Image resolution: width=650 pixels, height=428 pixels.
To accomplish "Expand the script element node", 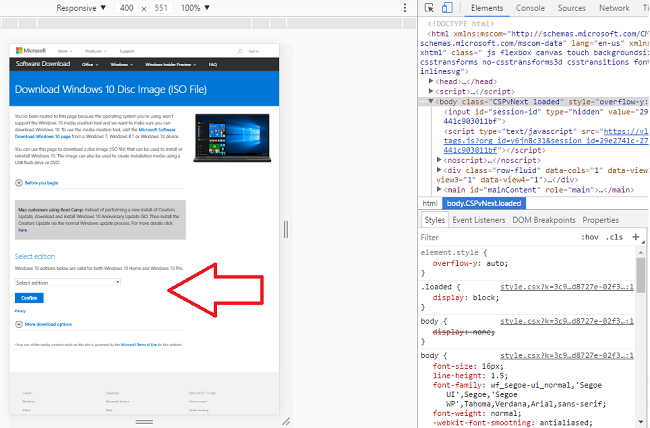I will pos(431,91).
